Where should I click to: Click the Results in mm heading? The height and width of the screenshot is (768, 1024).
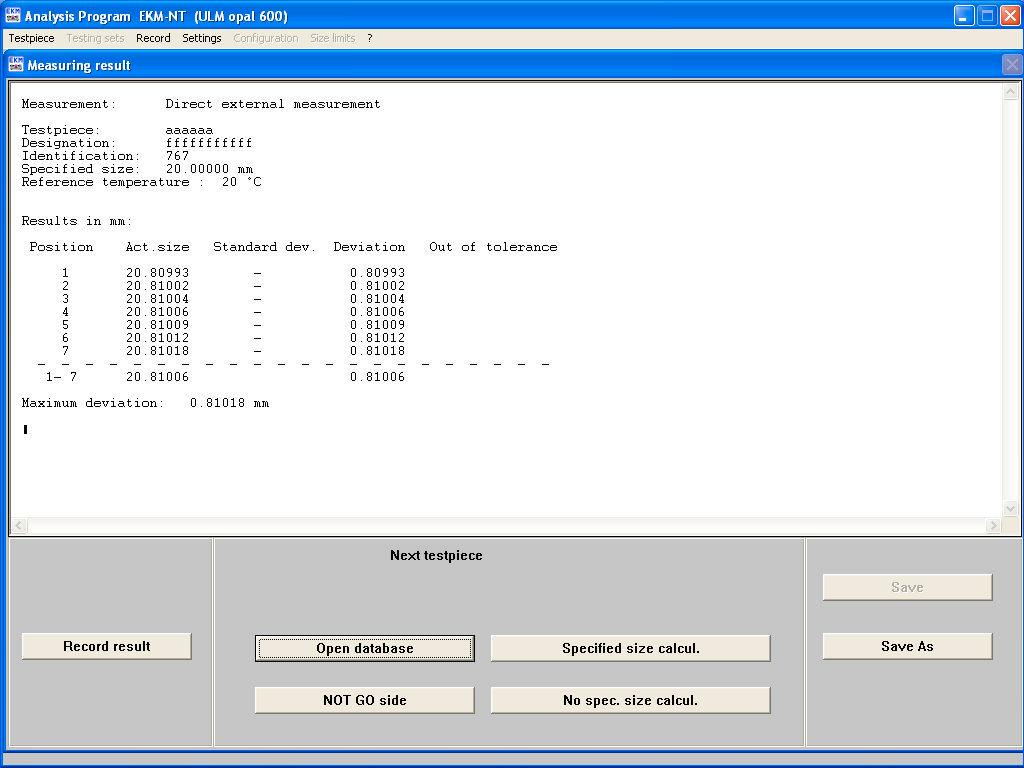pyautogui.click(x=77, y=221)
